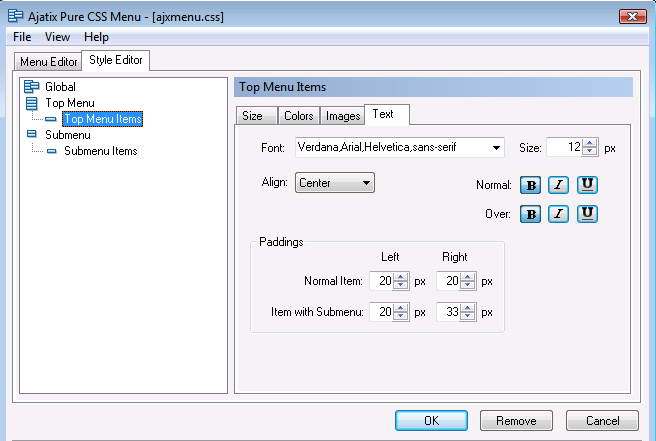Open the Font family dropdown
Image resolution: width=656 pixels, height=441 pixels.
[496, 148]
